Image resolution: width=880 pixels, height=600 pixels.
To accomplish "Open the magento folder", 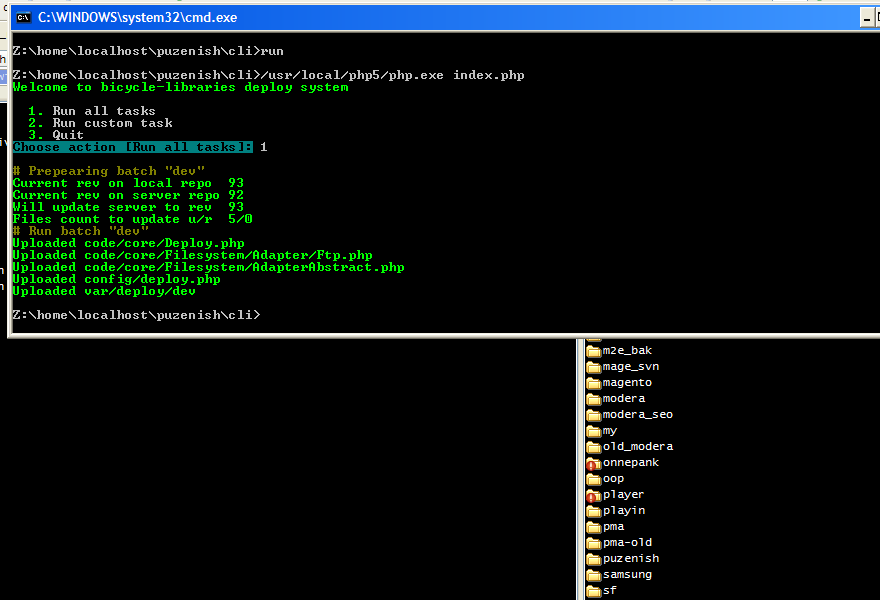I will [626, 382].
